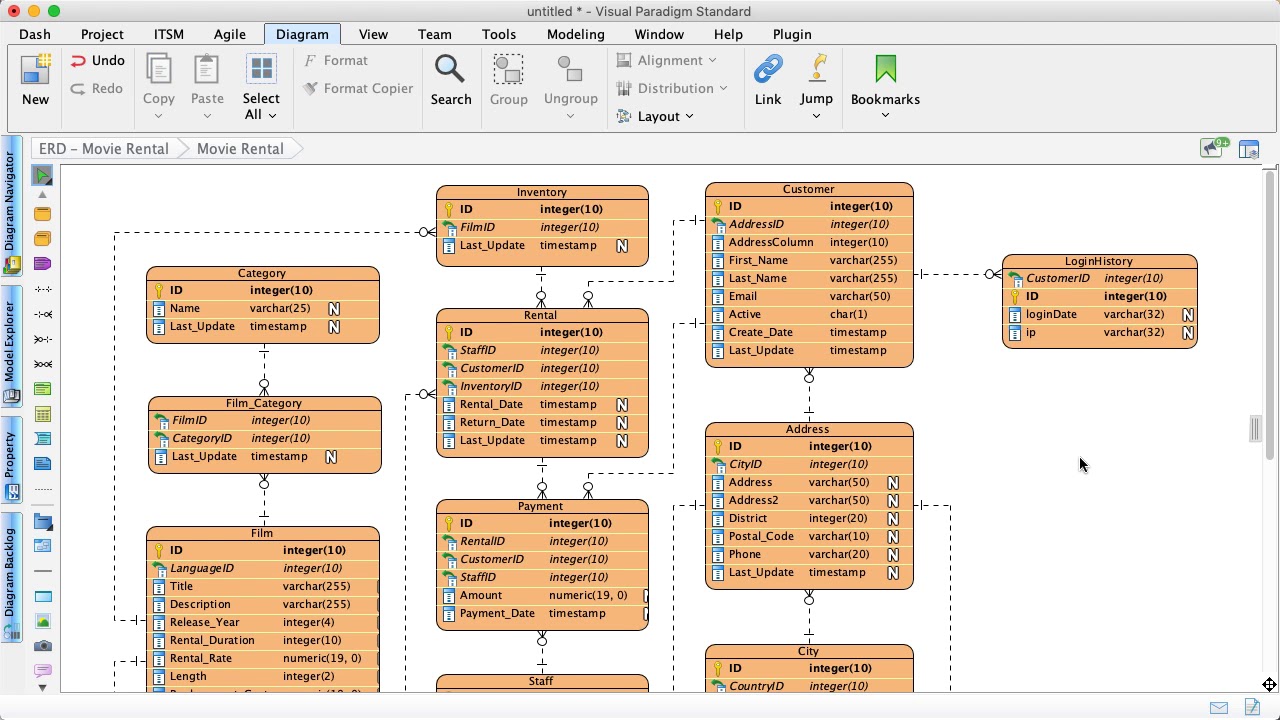Select the cursor tool at the palette top
This screenshot has width=1280, height=720.
tap(41, 175)
